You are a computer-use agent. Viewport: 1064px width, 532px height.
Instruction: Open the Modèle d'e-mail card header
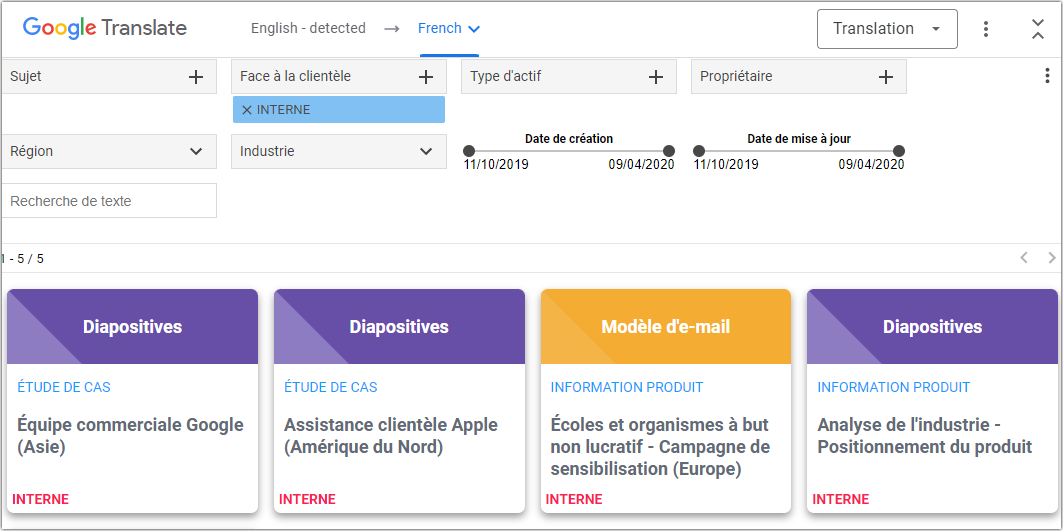[x=666, y=327]
